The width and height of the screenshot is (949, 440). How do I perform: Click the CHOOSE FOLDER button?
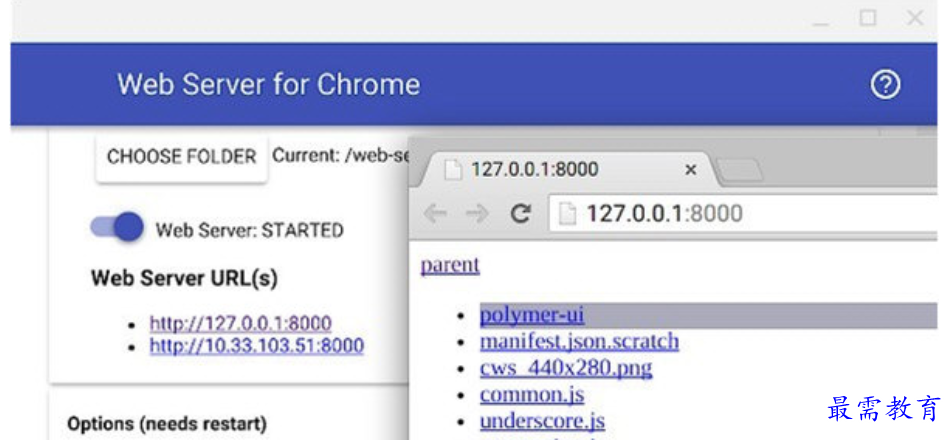[x=182, y=157]
